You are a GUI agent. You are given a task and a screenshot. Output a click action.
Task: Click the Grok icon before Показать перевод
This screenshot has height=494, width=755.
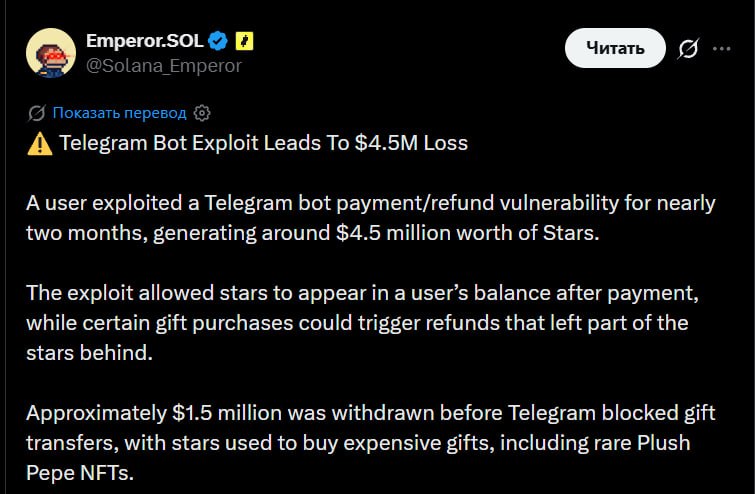point(37,113)
